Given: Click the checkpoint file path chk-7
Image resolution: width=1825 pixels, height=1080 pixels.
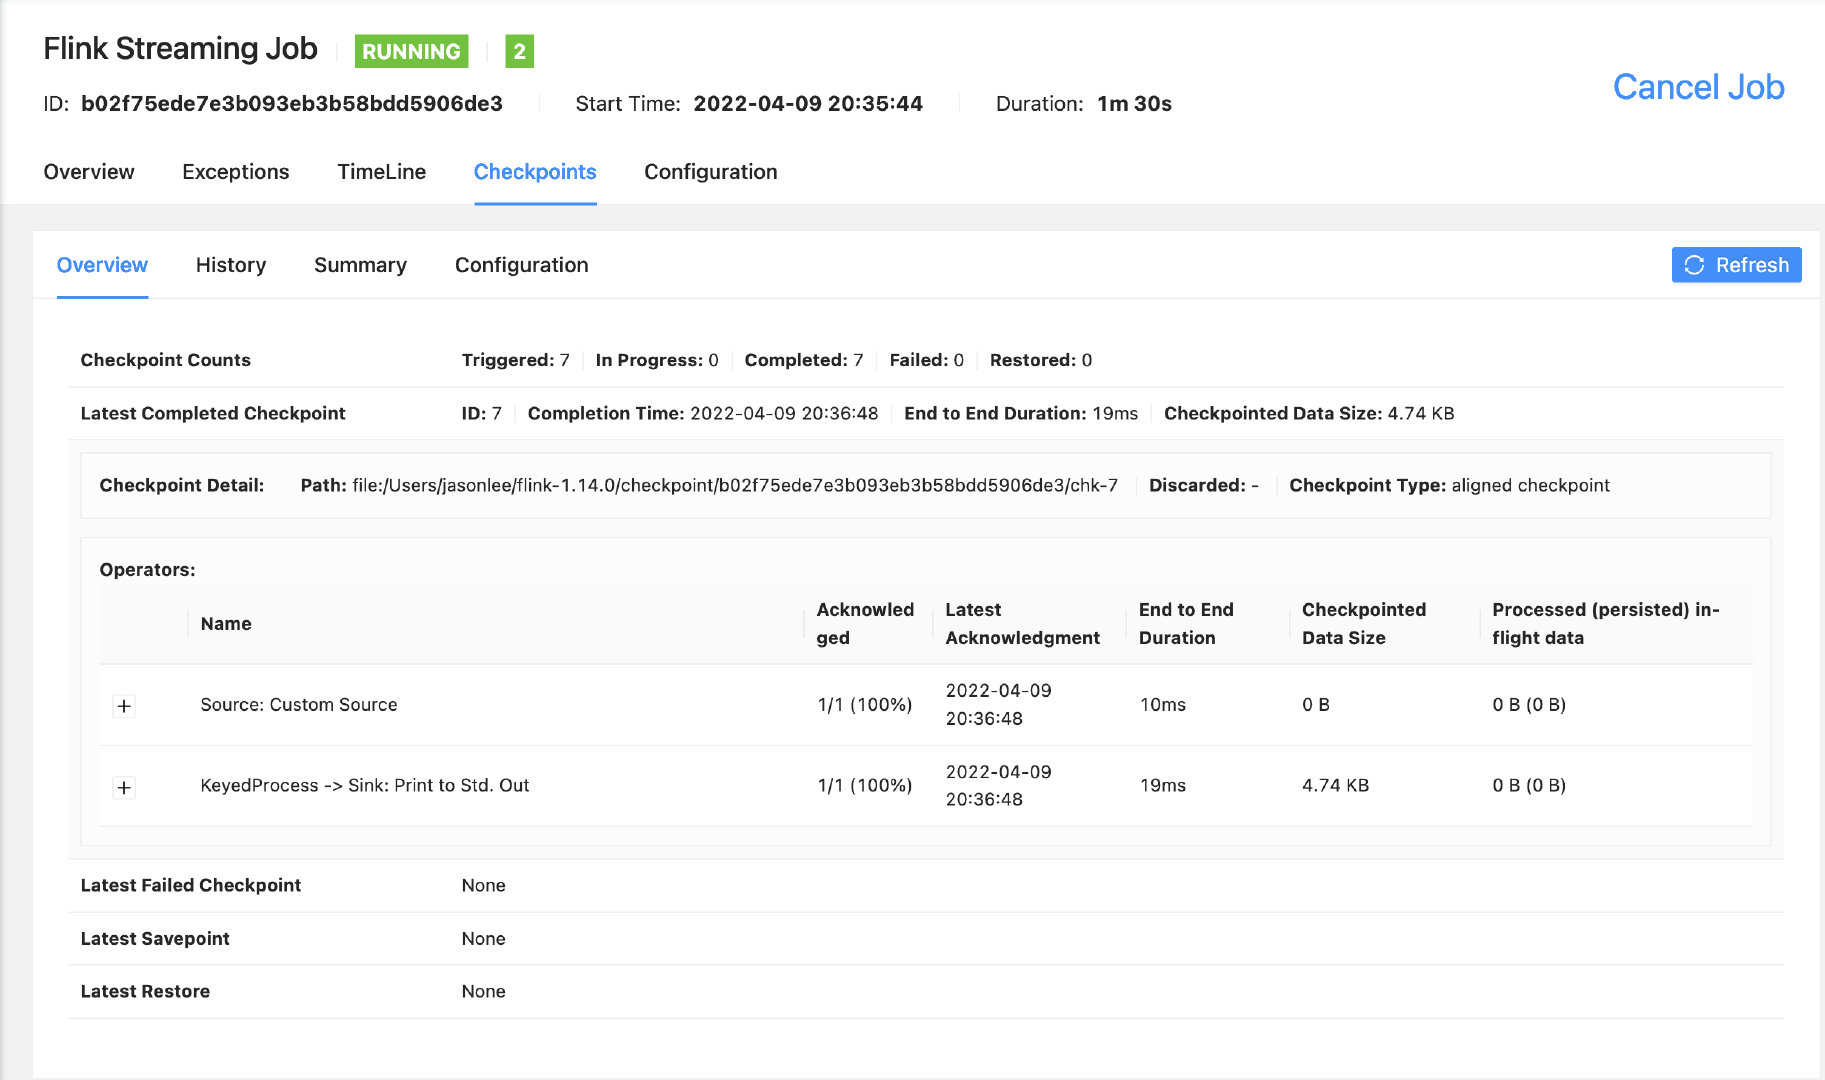Looking at the screenshot, I should [x=735, y=485].
